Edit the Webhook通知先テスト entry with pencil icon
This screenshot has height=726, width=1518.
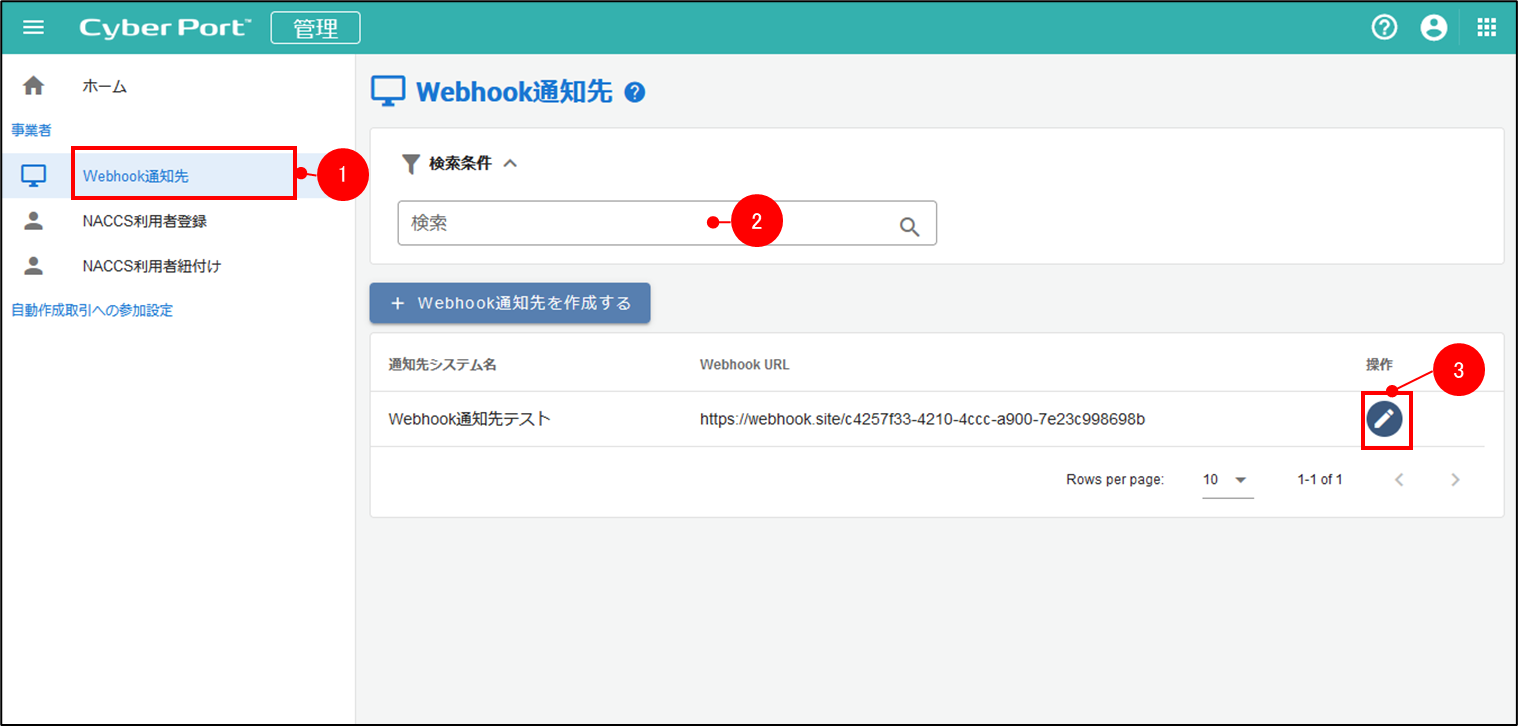[x=1385, y=420]
